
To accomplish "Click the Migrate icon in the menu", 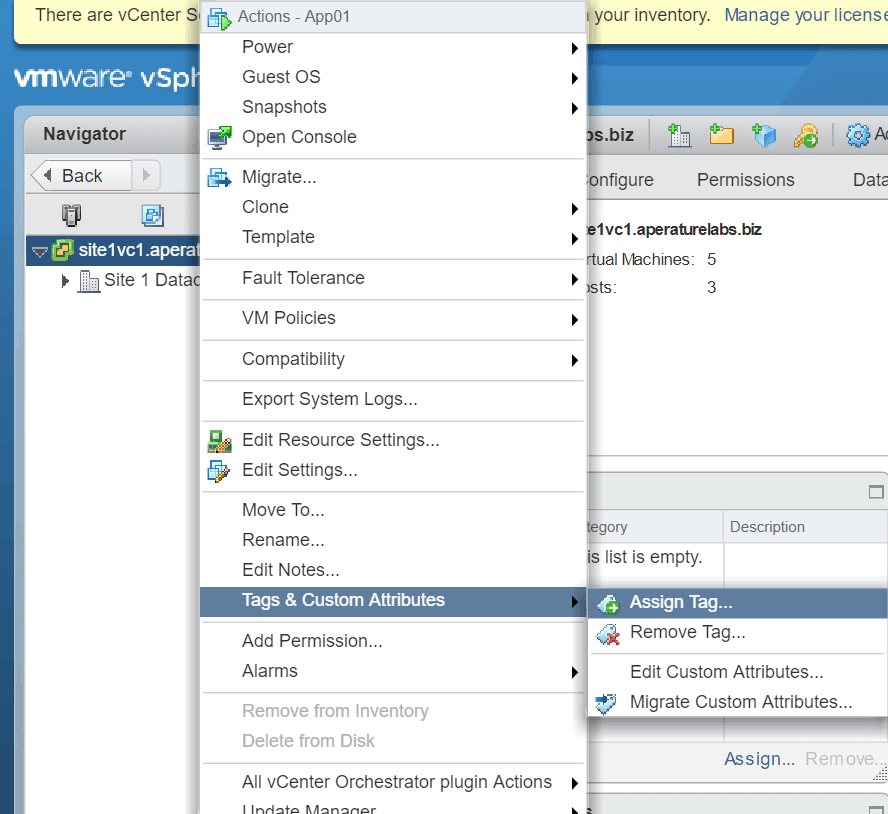I will (x=219, y=177).
